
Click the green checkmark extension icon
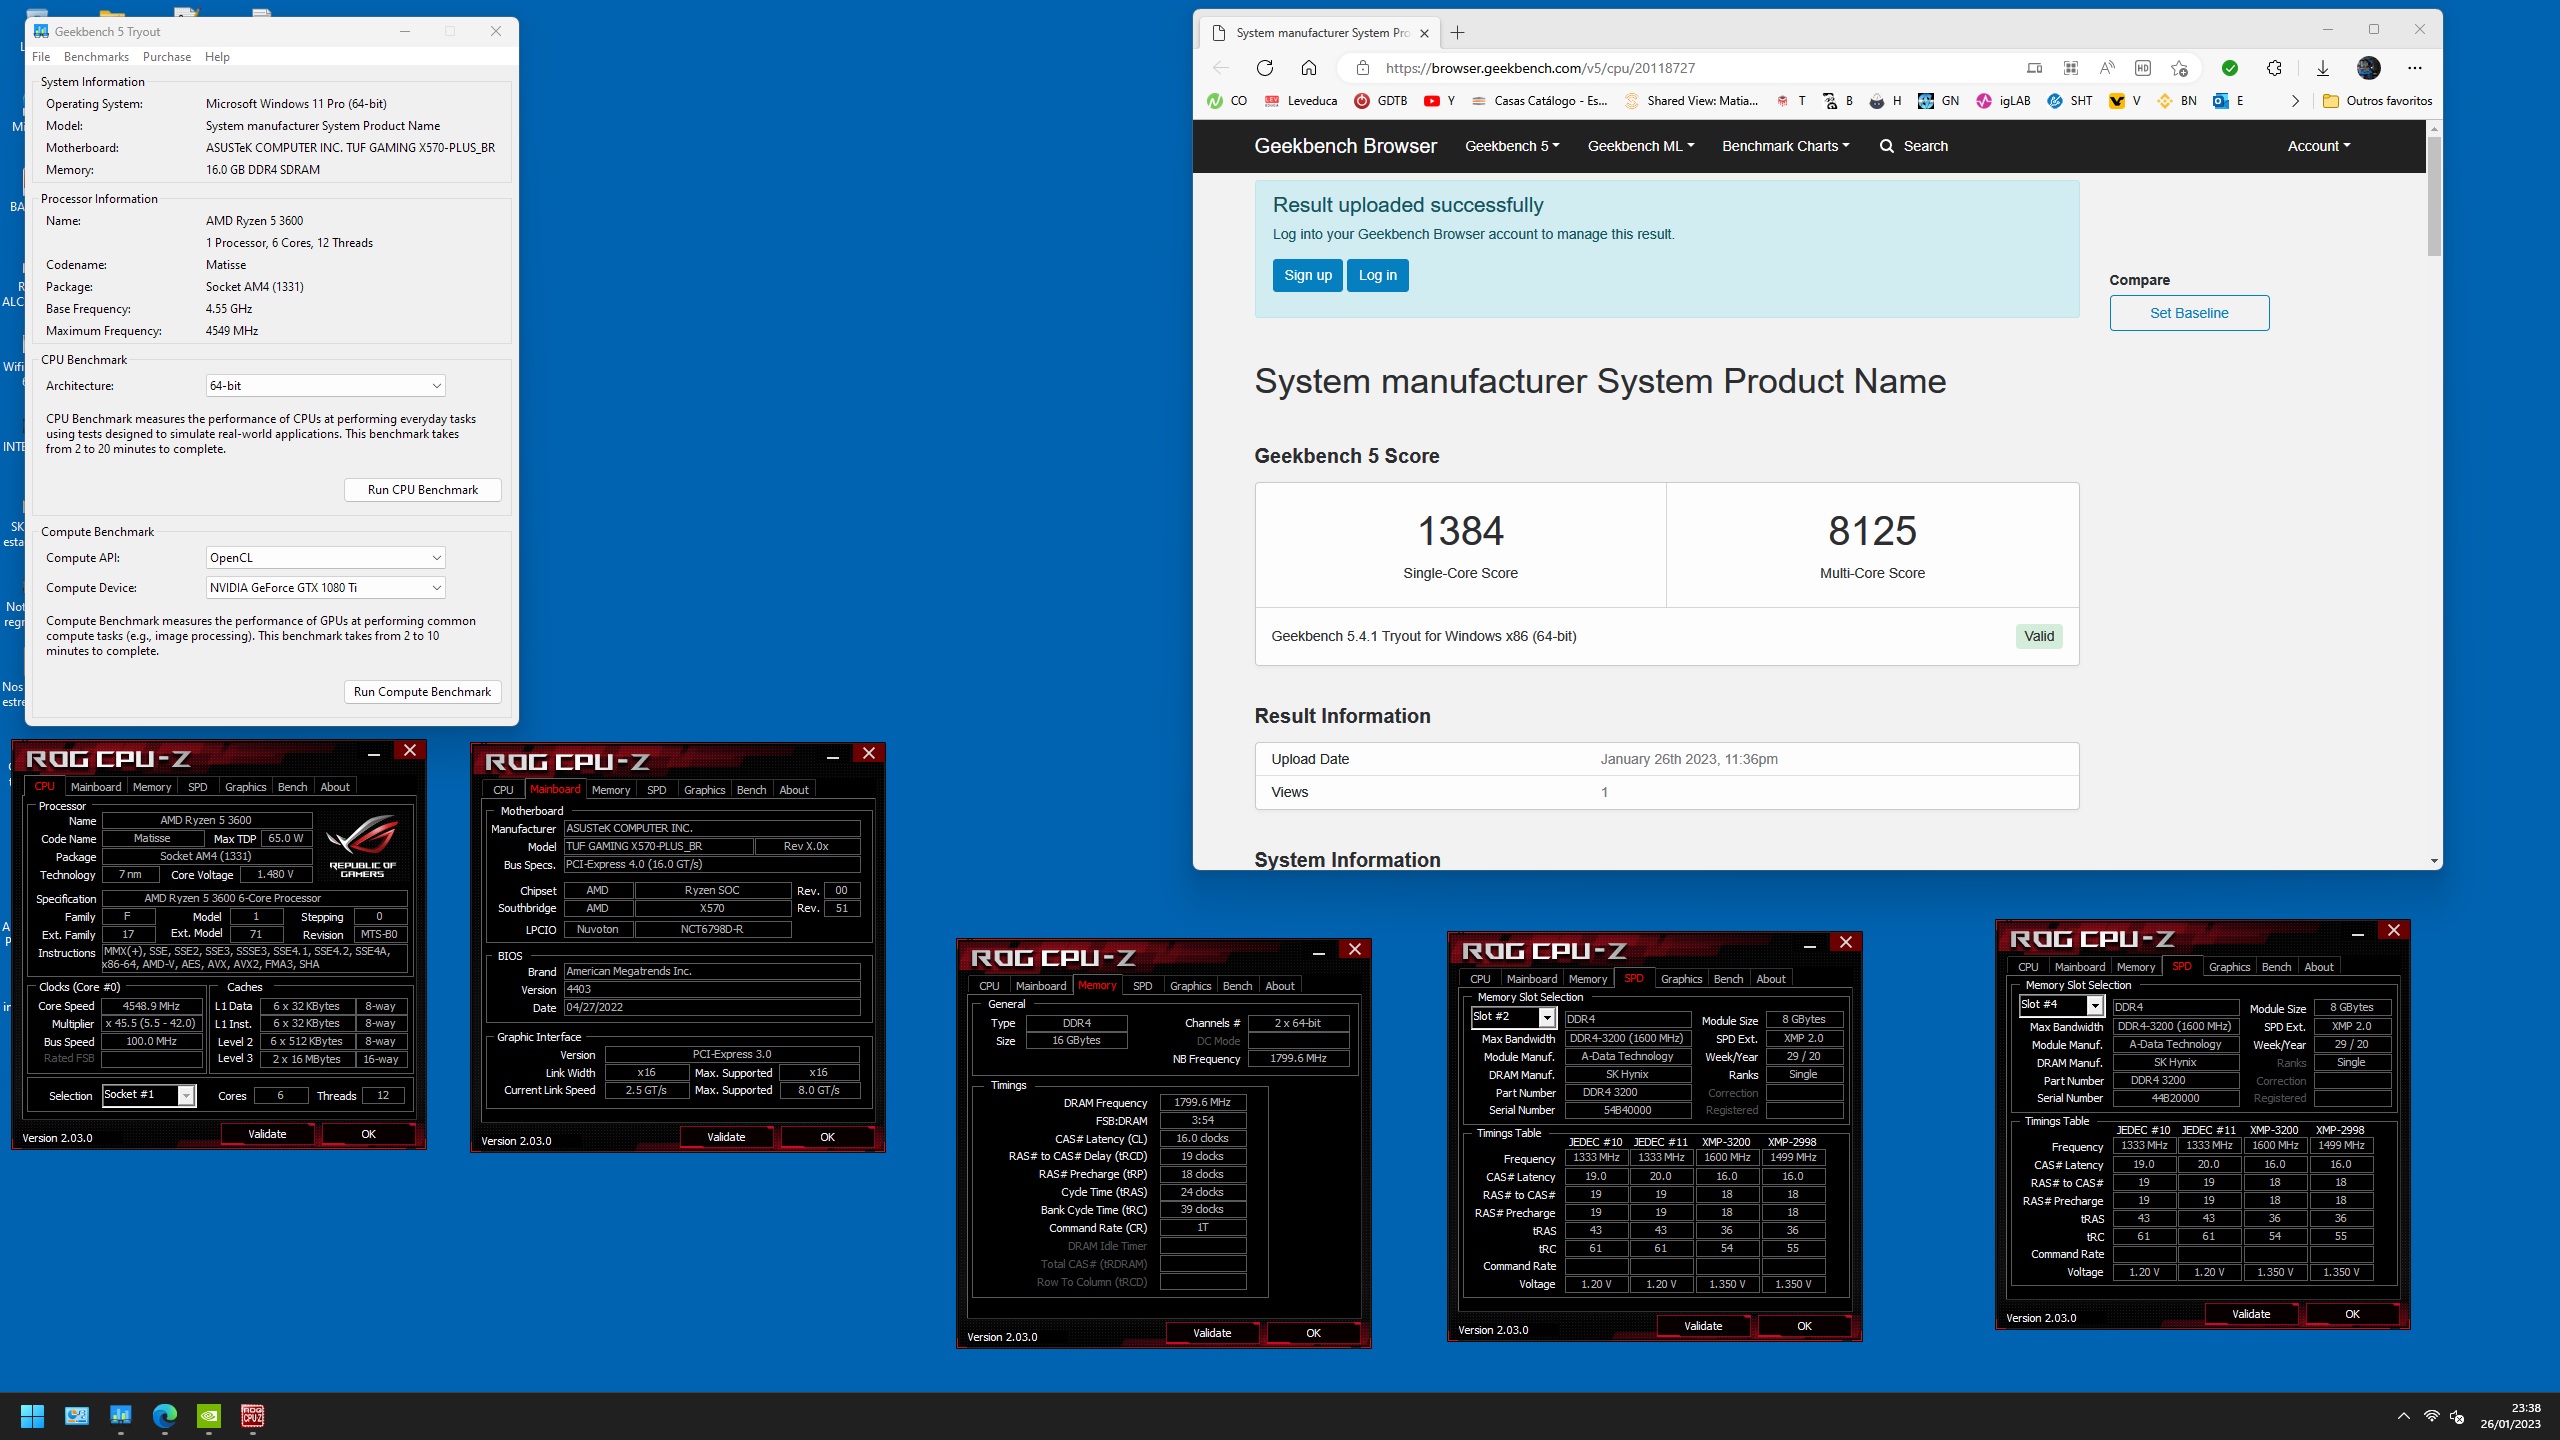click(2230, 68)
